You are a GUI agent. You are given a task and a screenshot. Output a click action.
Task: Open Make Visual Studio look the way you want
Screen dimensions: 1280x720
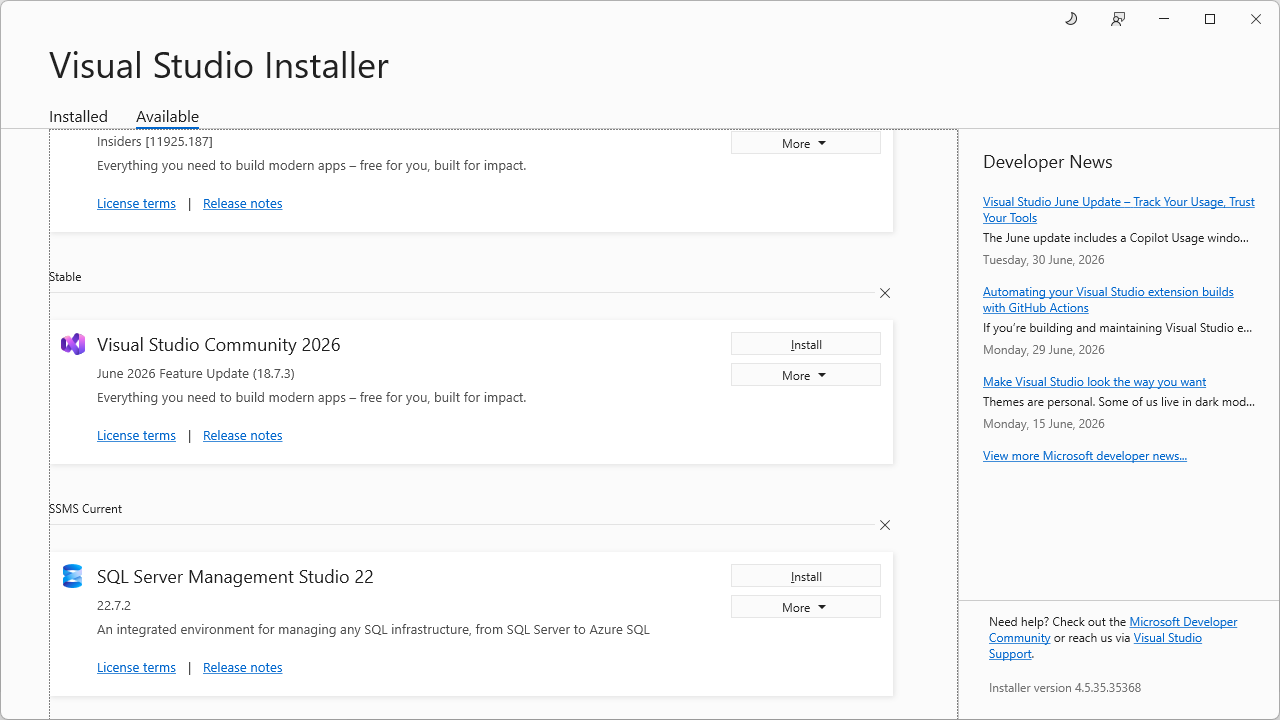[1094, 381]
